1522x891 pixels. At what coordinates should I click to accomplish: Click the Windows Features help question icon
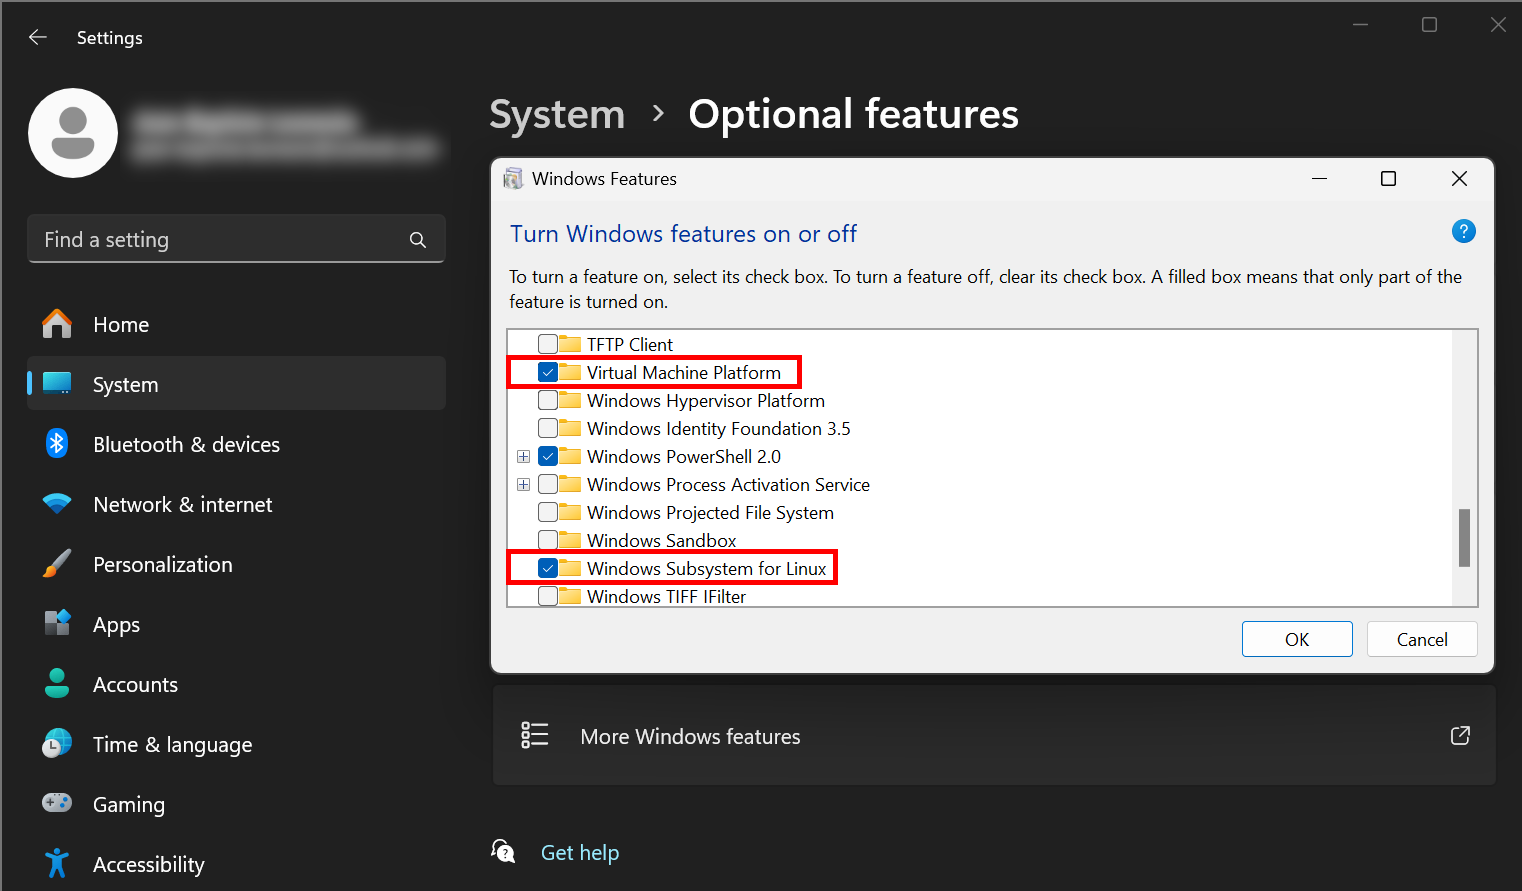click(1463, 231)
